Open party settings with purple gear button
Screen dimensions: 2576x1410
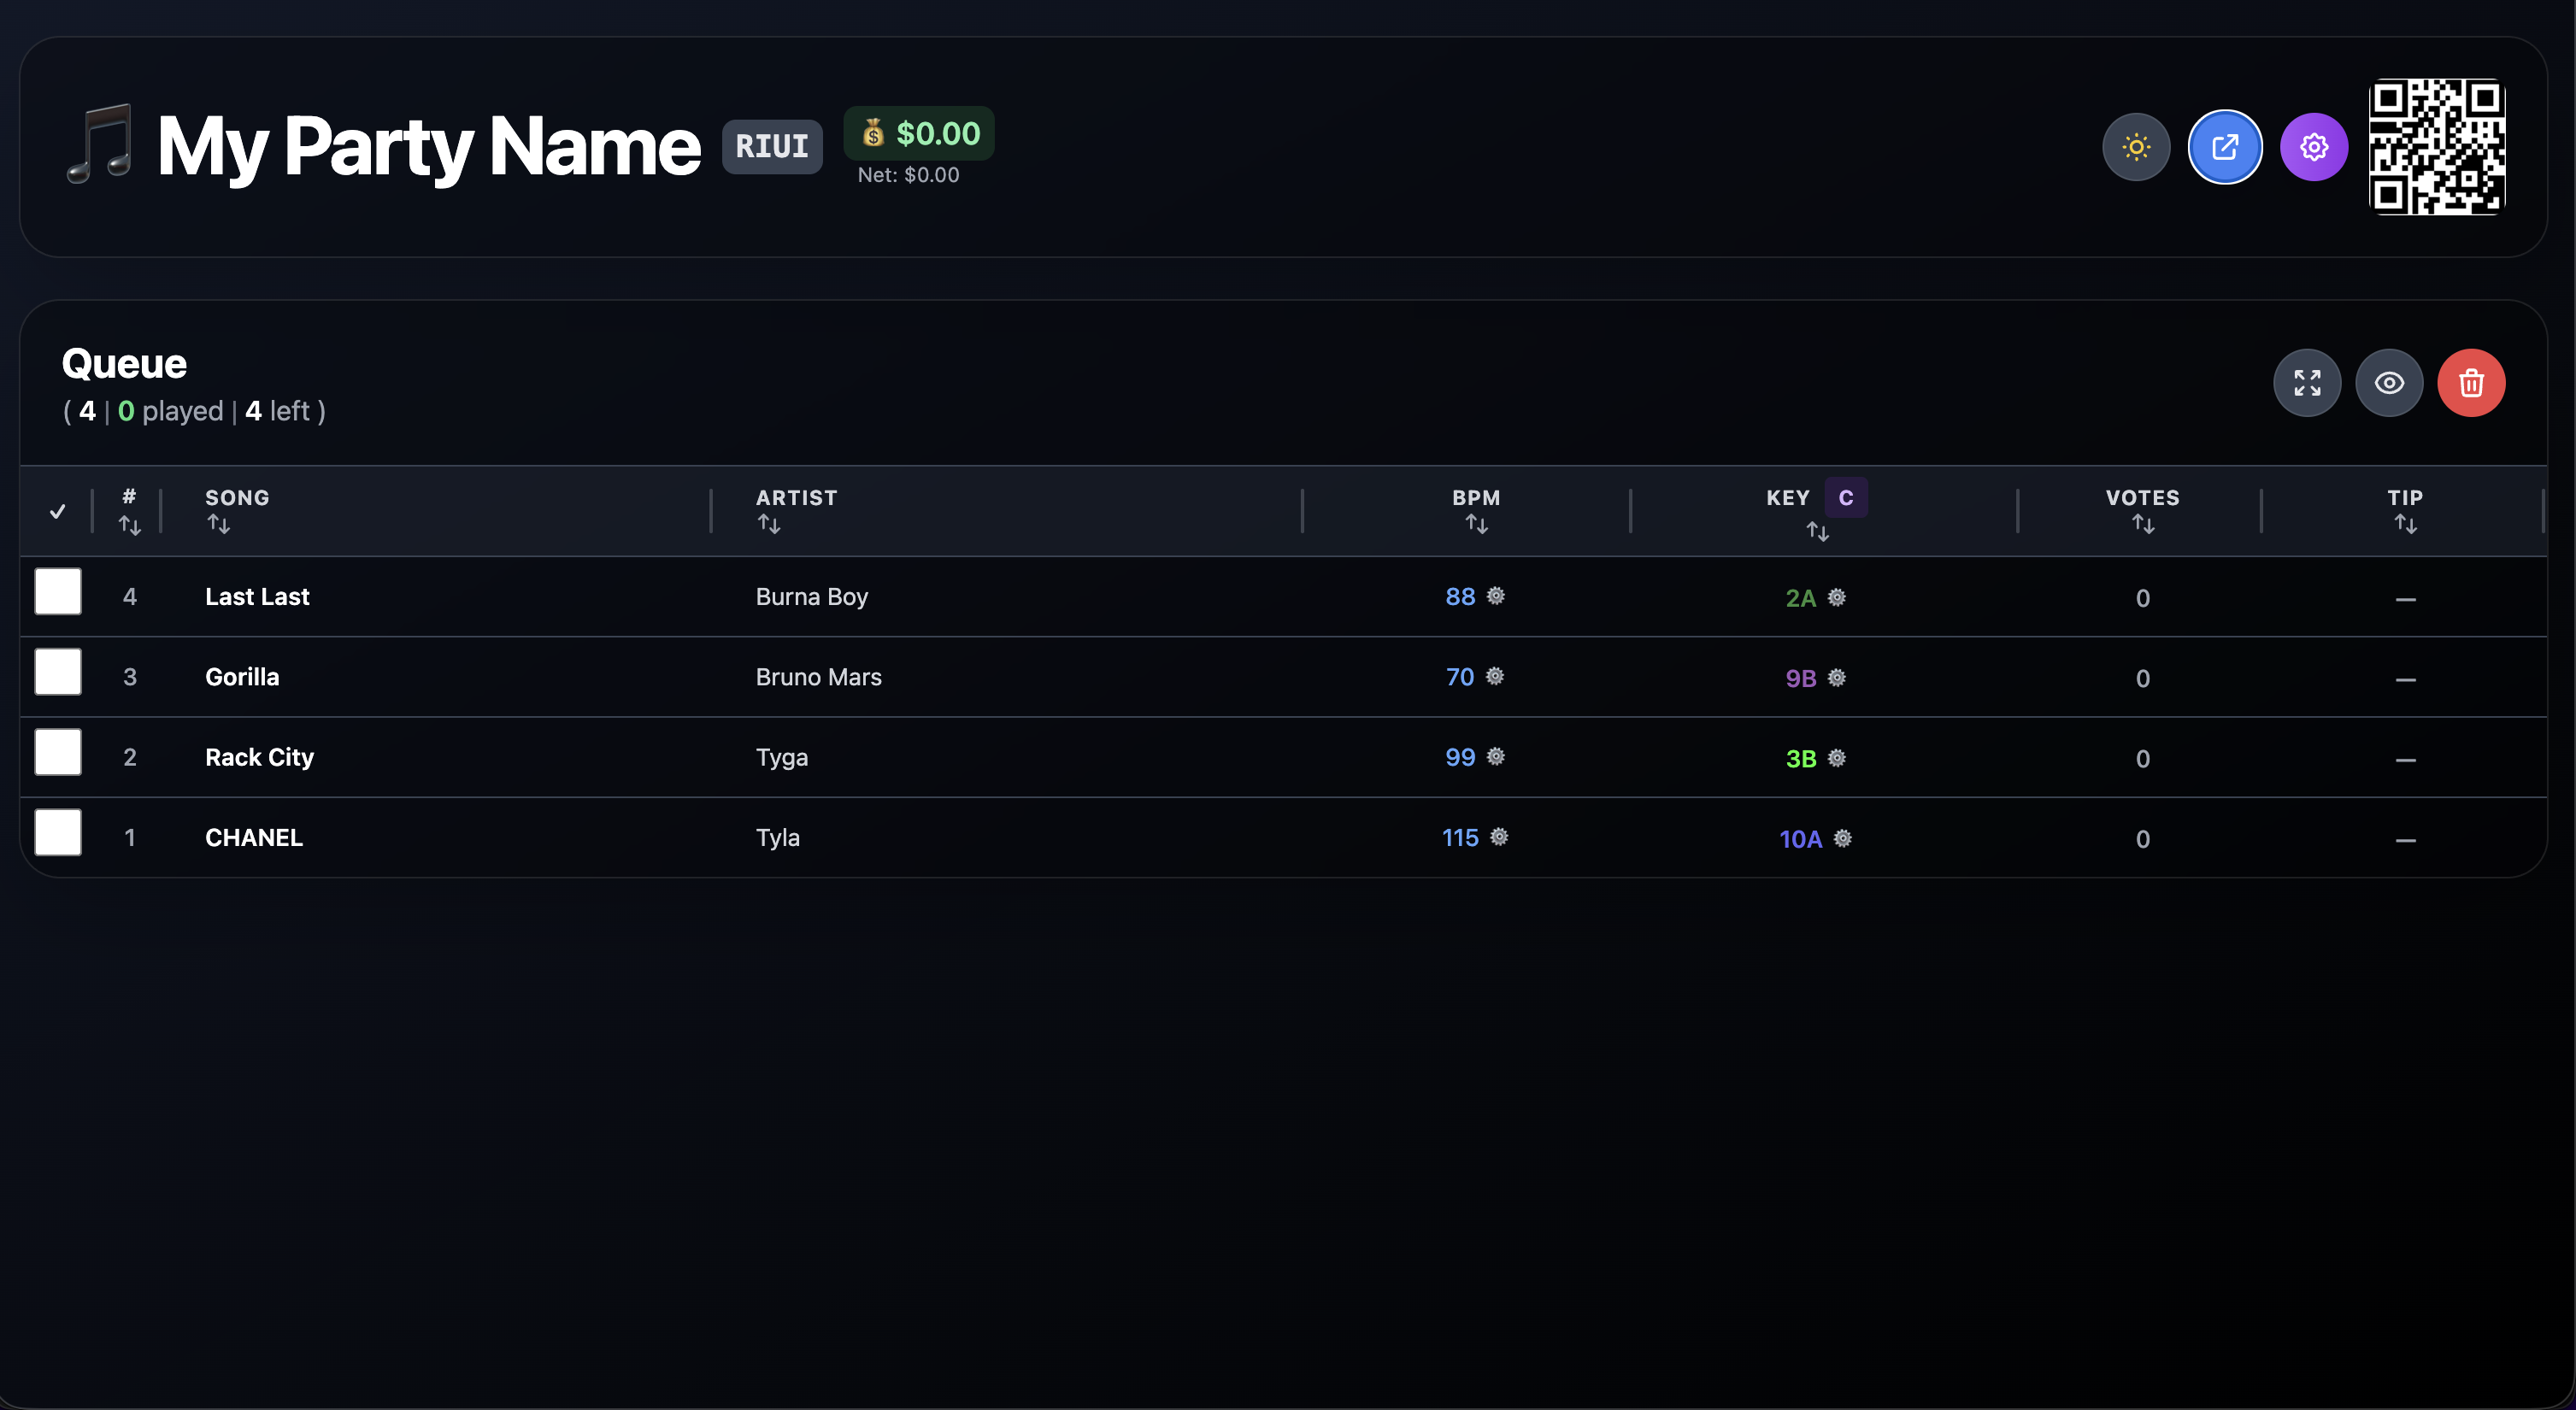coord(2314,147)
